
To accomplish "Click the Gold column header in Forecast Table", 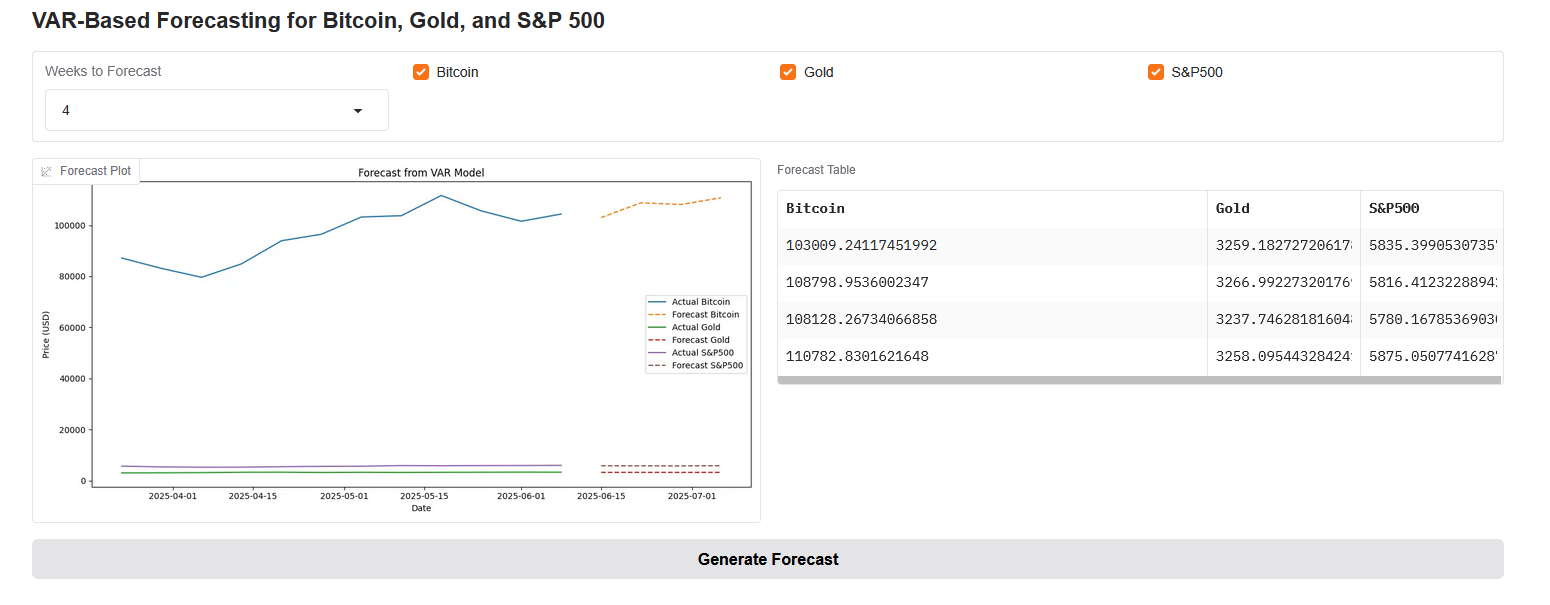I will 1232,209.
